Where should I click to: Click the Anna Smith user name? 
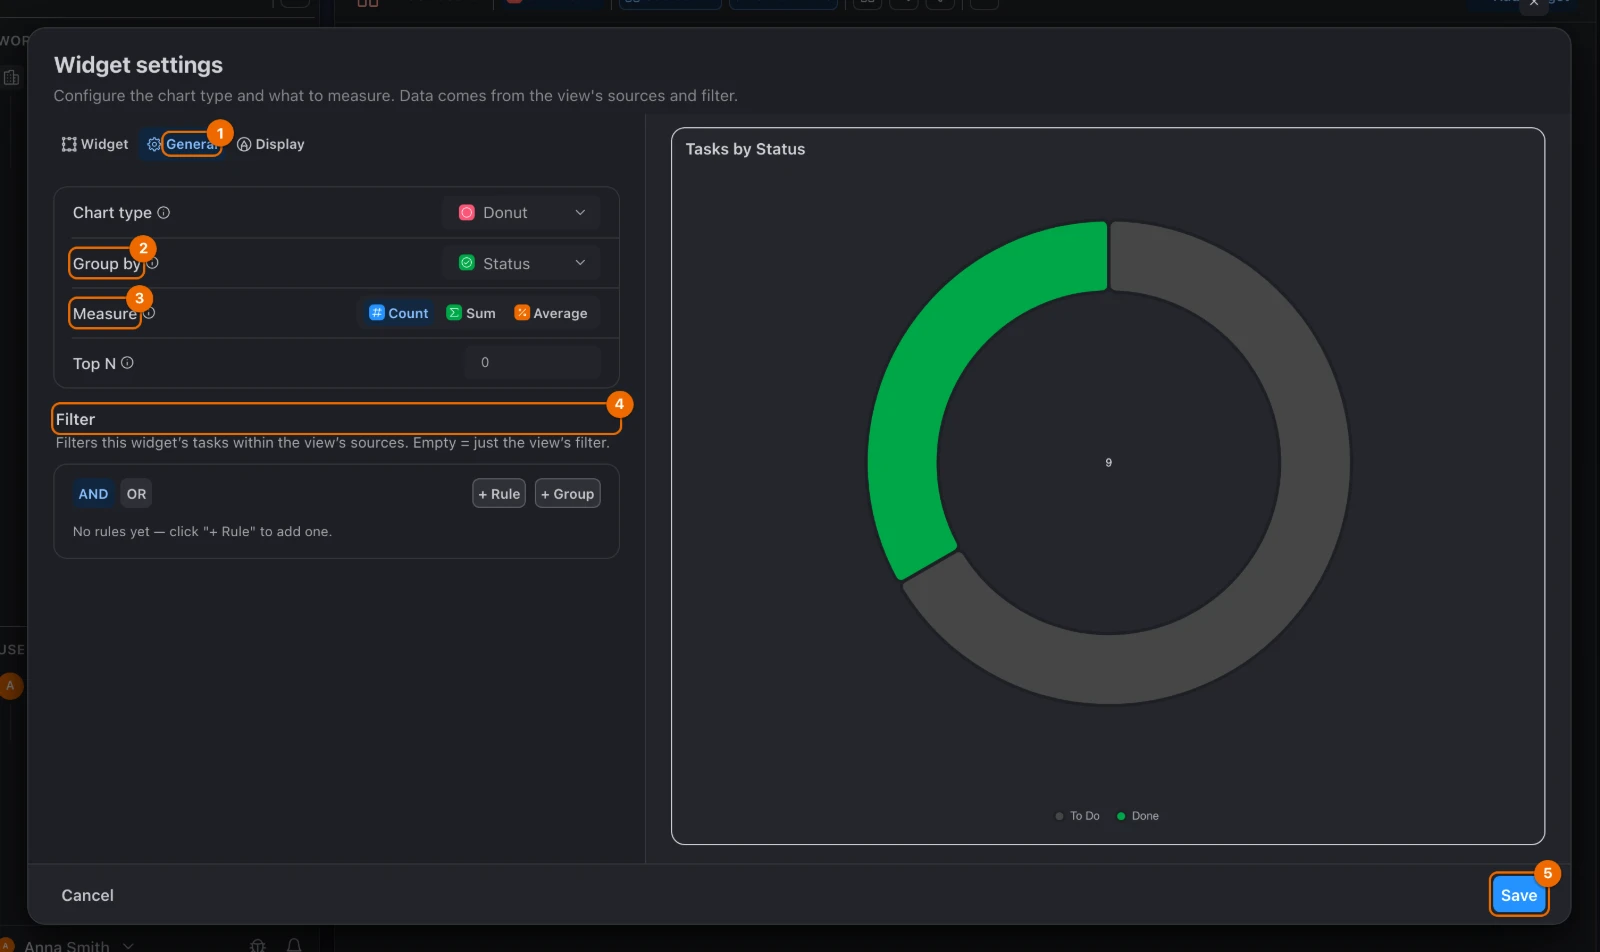pos(67,946)
